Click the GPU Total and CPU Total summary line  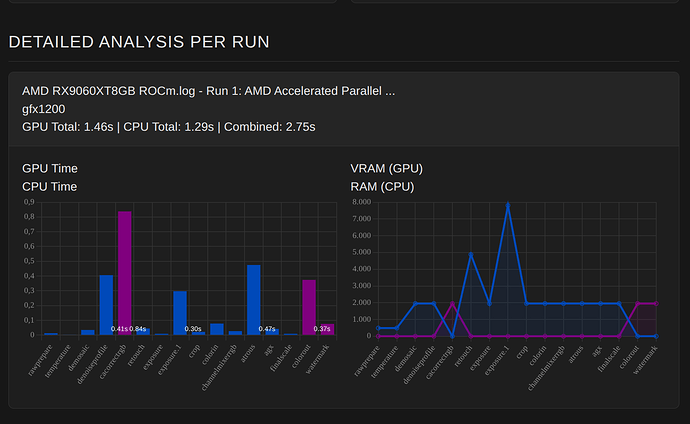[169, 127]
